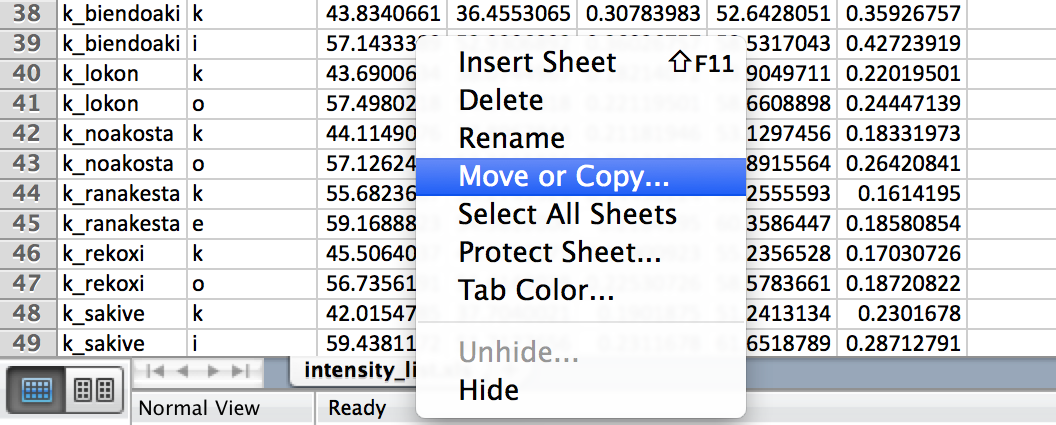The image size is (1056, 425).
Task: Jump to first sheet tab arrow
Action: click(155, 371)
